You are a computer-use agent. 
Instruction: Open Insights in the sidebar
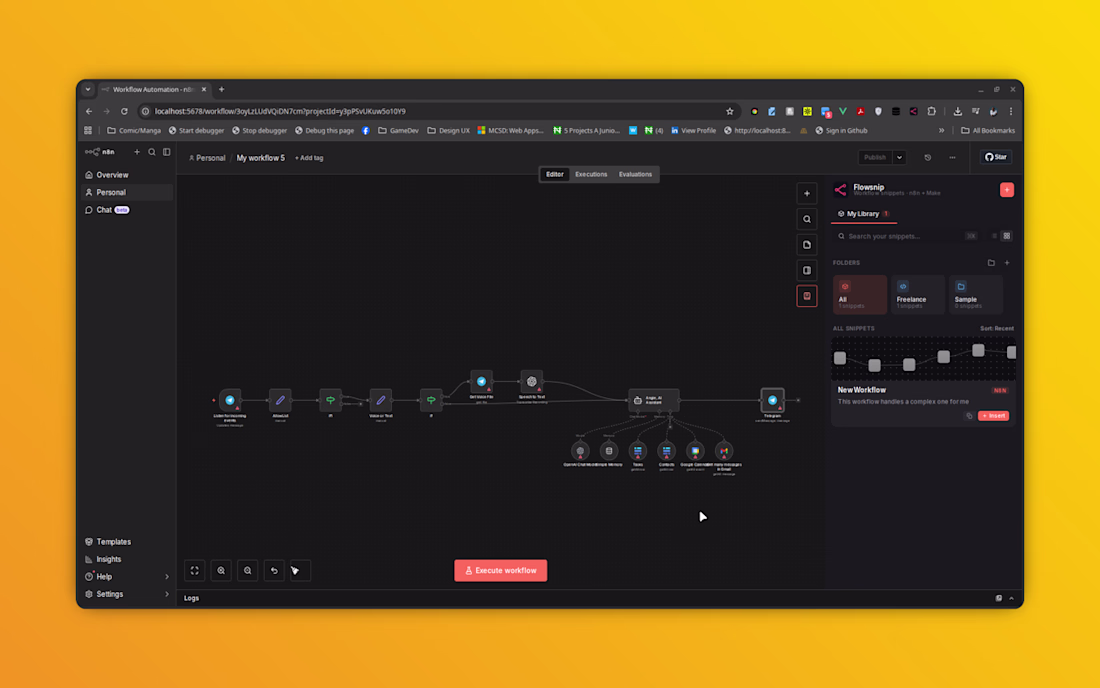pyautogui.click(x=126, y=560)
